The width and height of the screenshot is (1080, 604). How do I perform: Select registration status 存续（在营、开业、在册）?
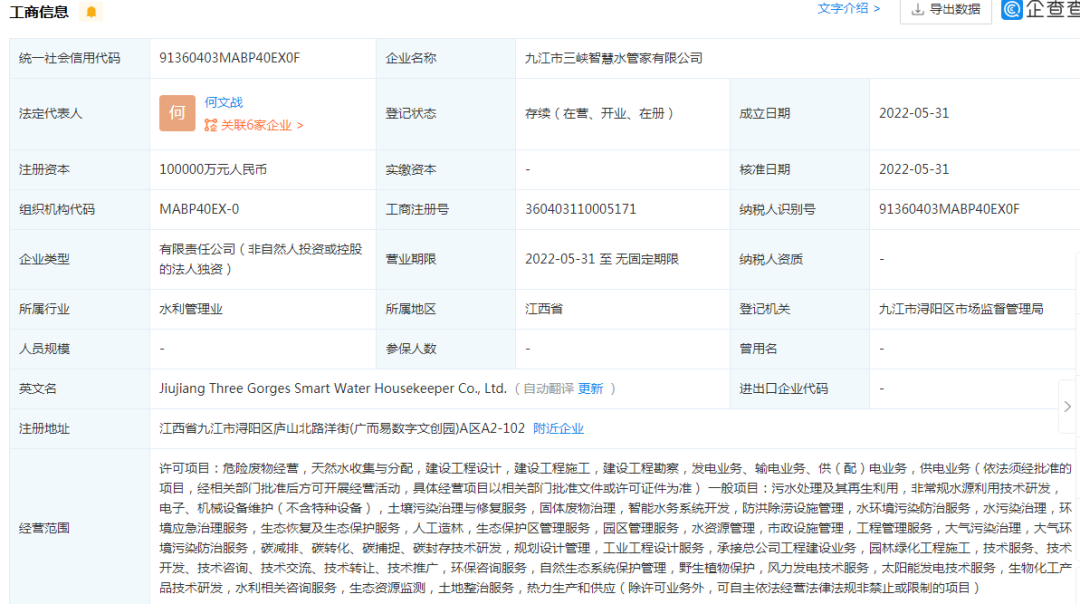click(x=599, y=114)
